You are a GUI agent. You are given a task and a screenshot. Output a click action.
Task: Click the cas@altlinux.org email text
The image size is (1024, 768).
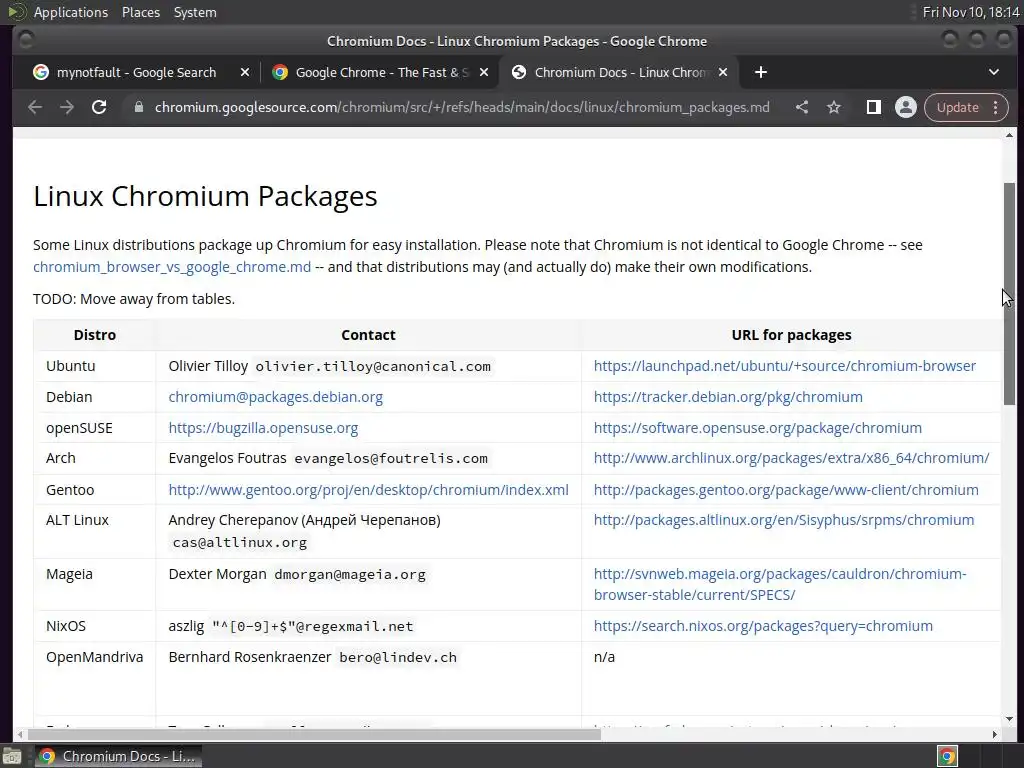click(240, 543)
